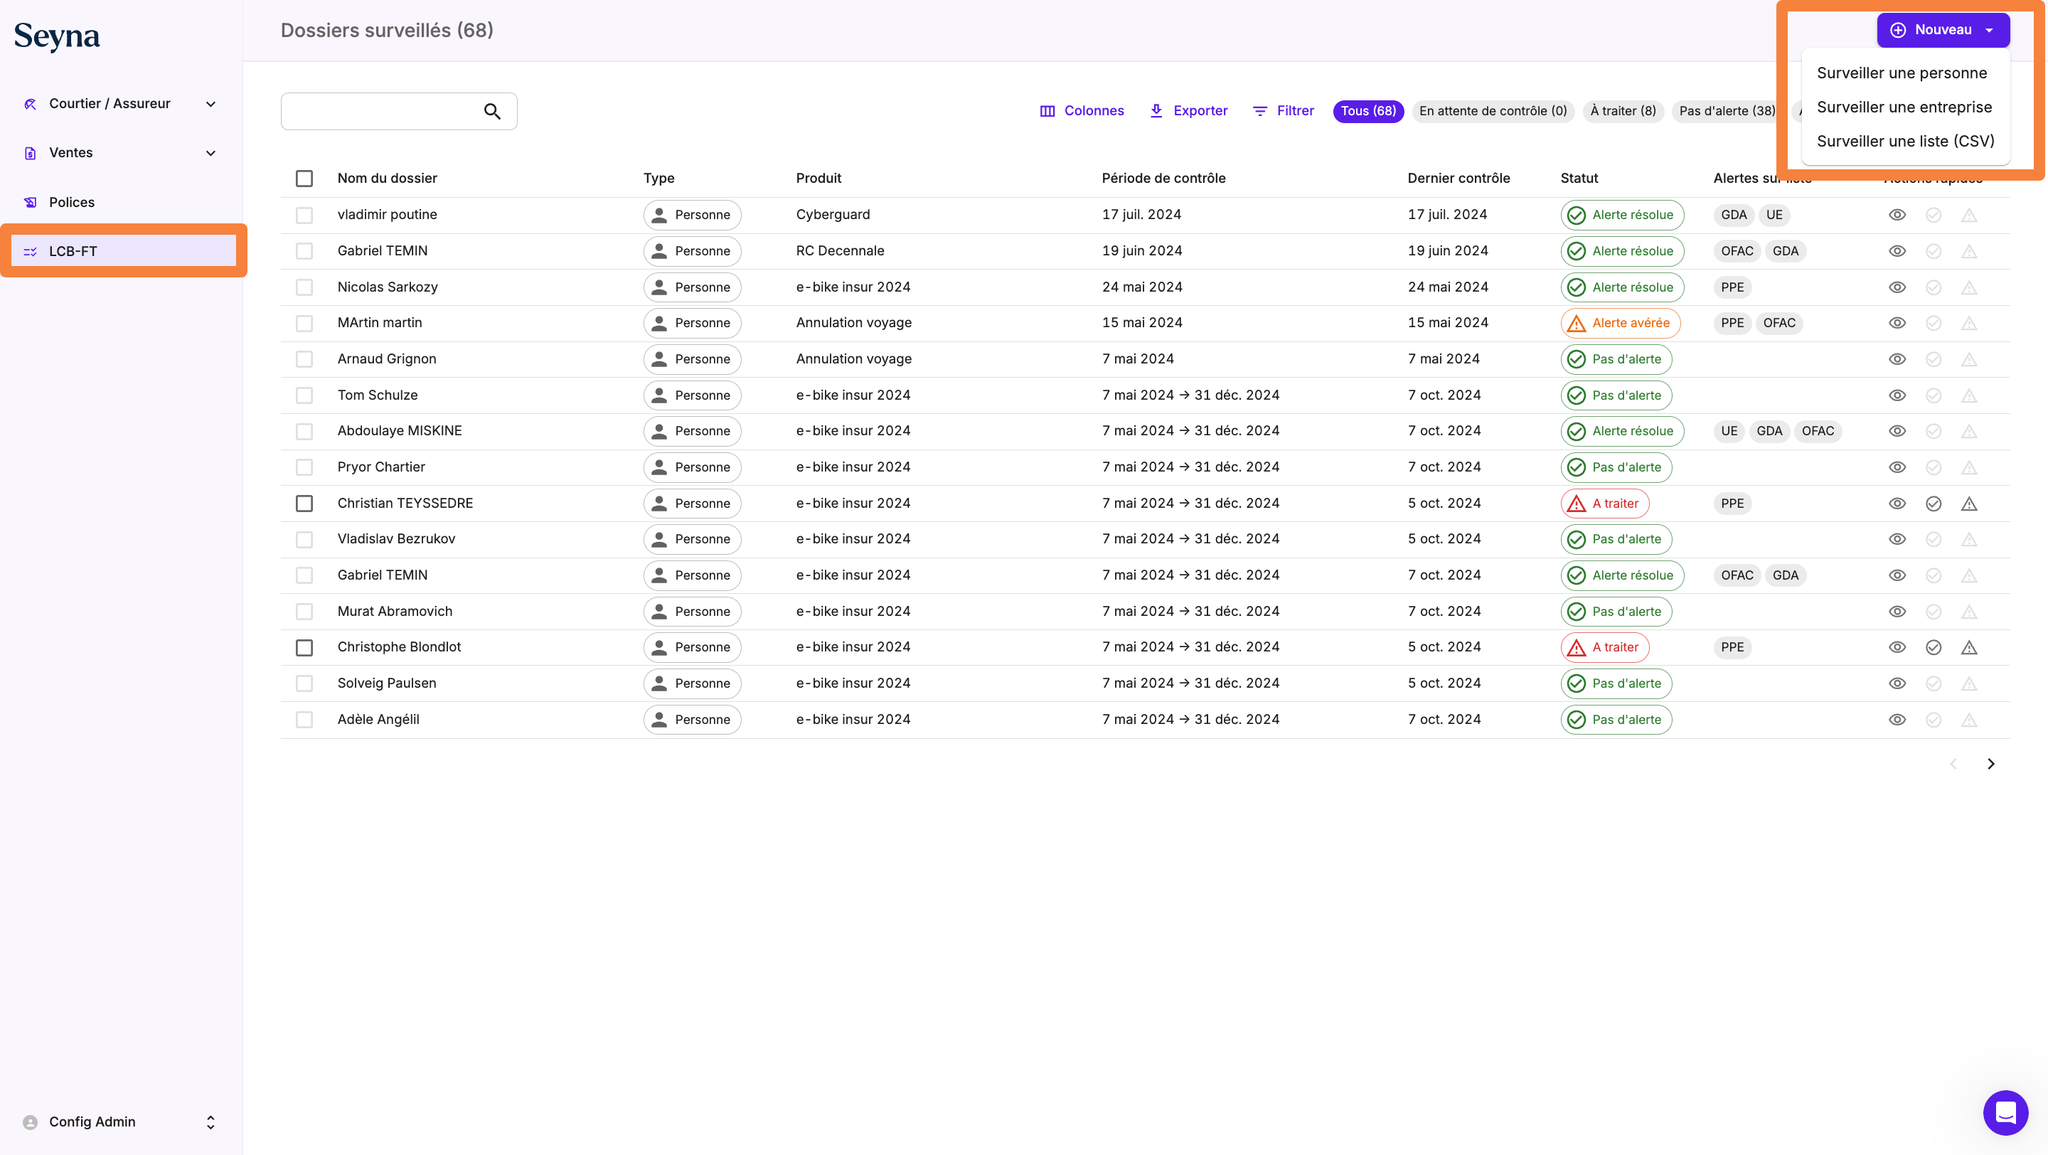The width and height of the screenshot is (2048, 1155).
Task: Check the Abdoulaye MISKINE checkbox
Action: tap(304, 431)
